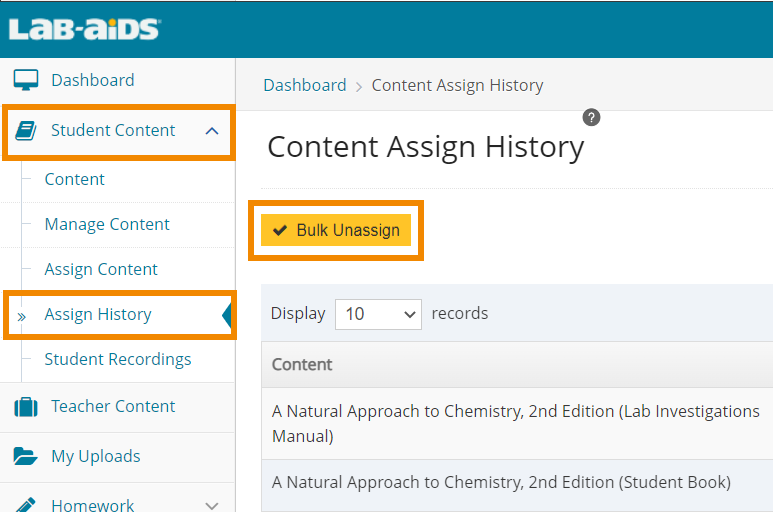This screenshot has width=773, height=512.
Task: Click the Homework pencil icon
Action: tap(26, 504)
